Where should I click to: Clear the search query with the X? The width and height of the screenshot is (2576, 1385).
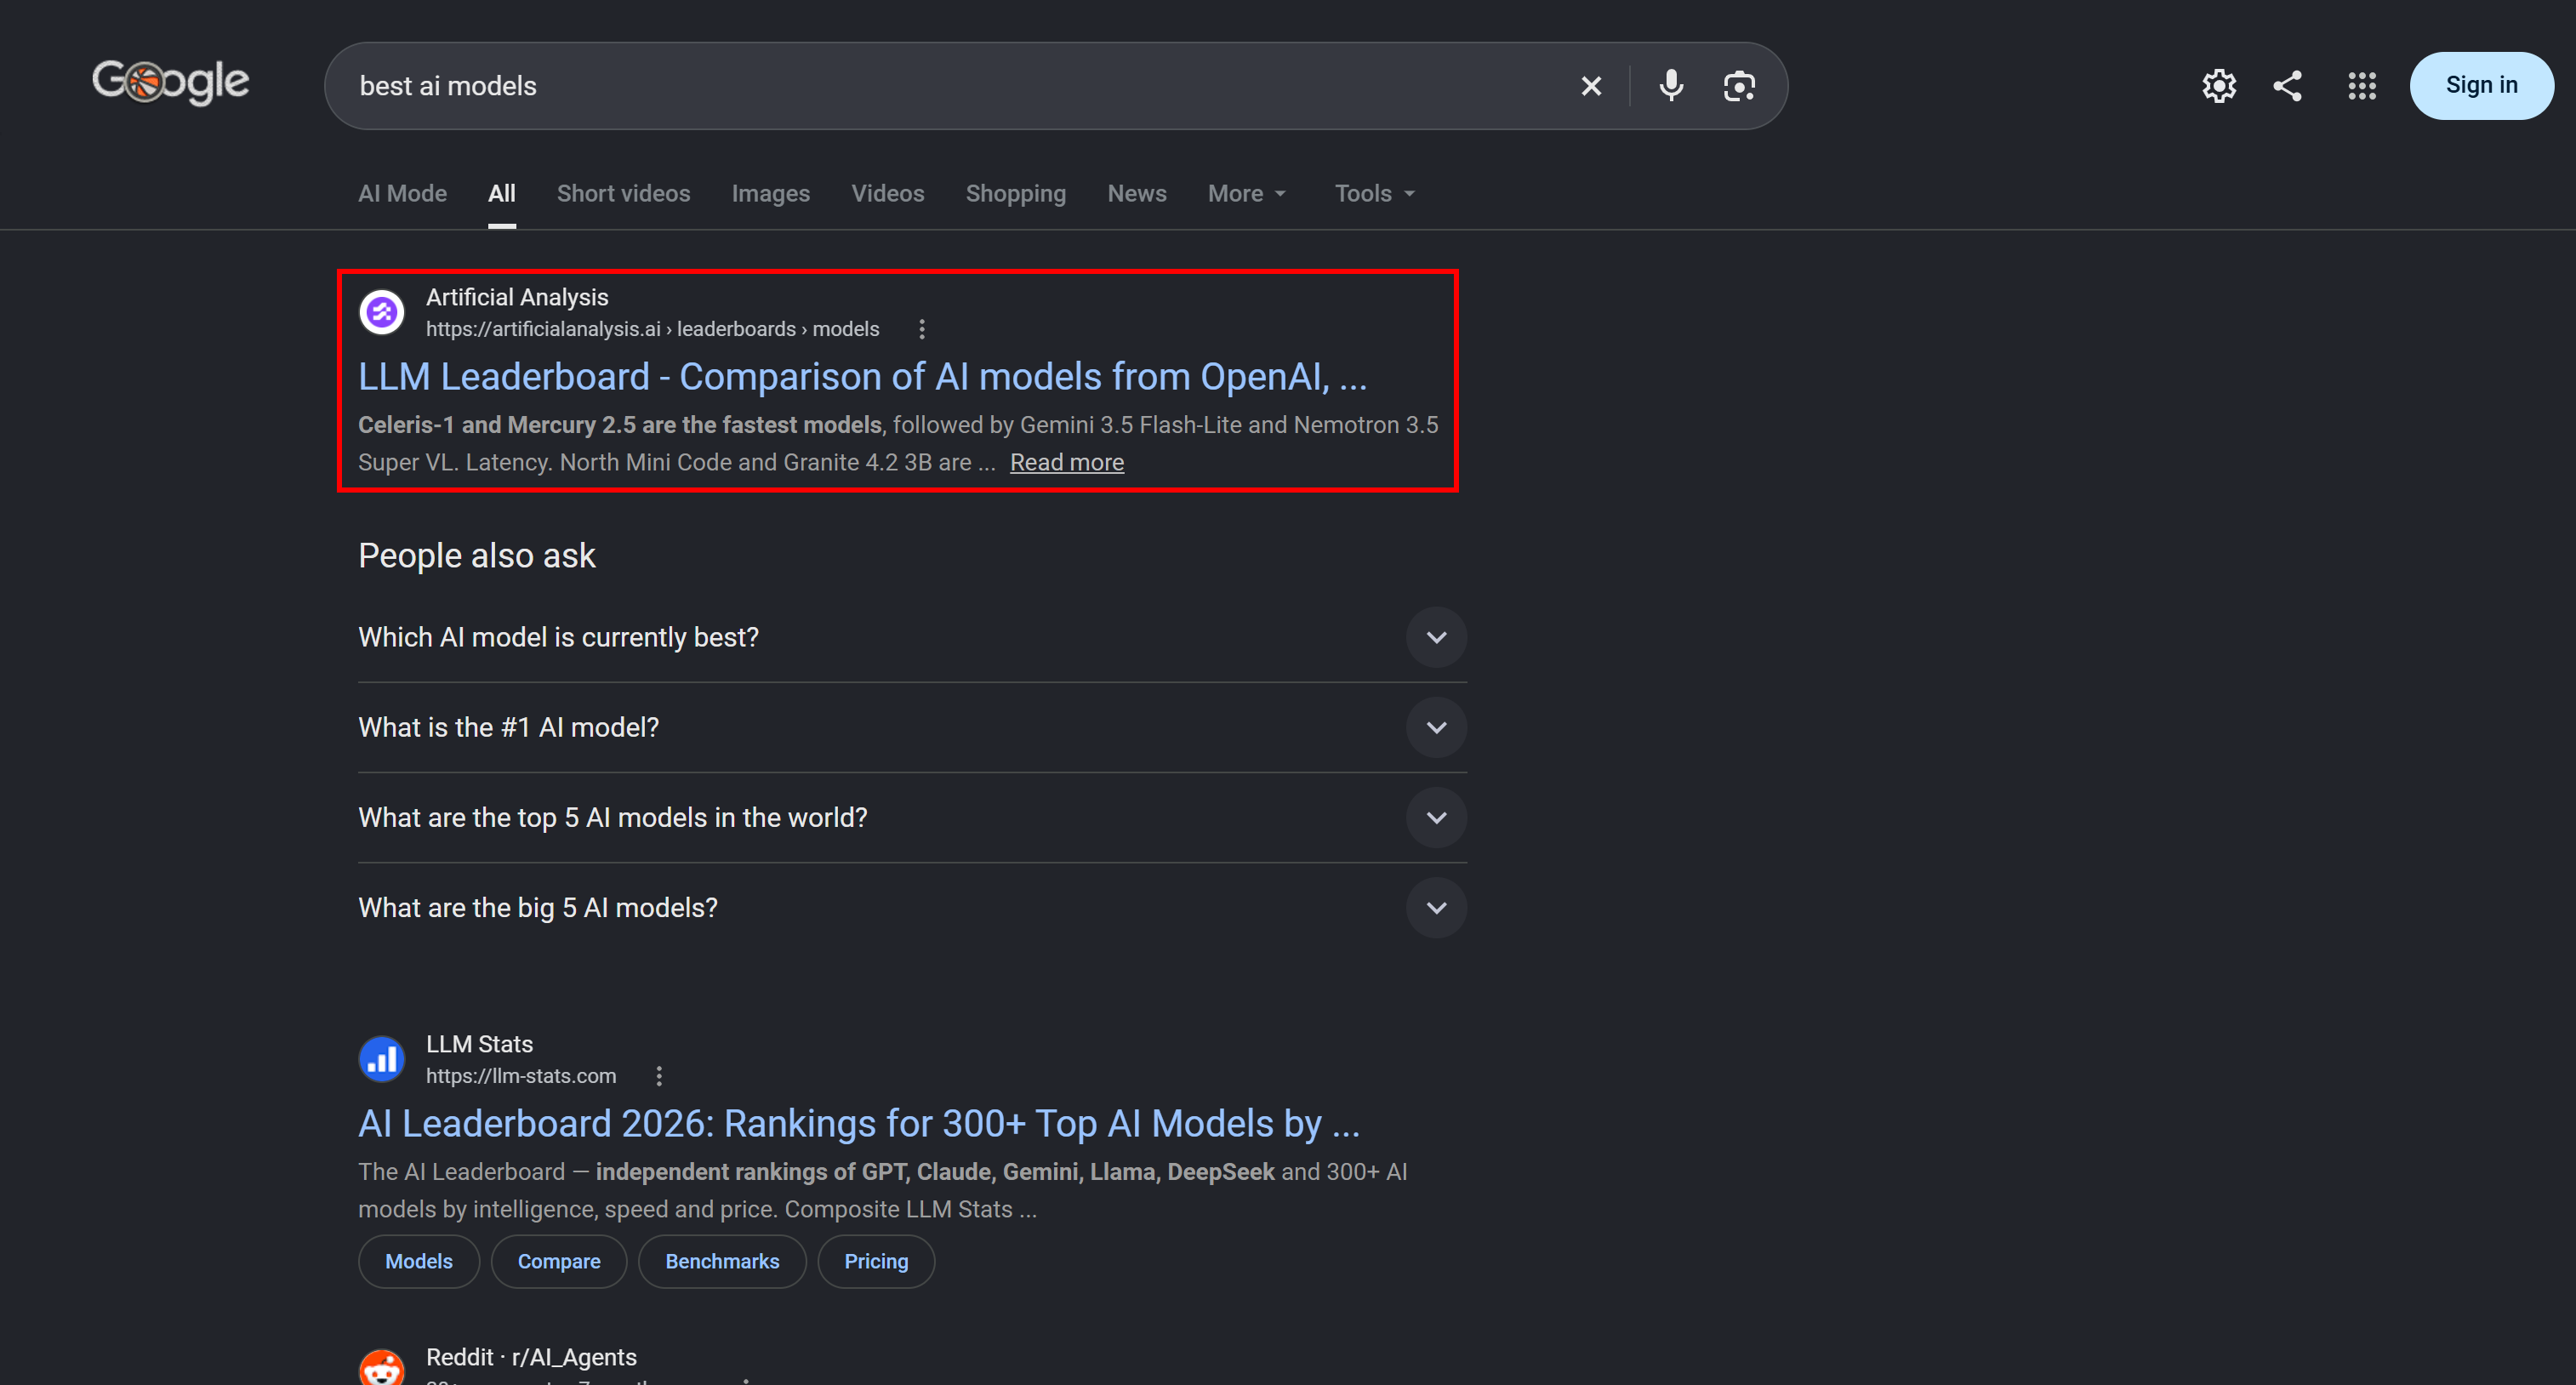[1590, 86]
